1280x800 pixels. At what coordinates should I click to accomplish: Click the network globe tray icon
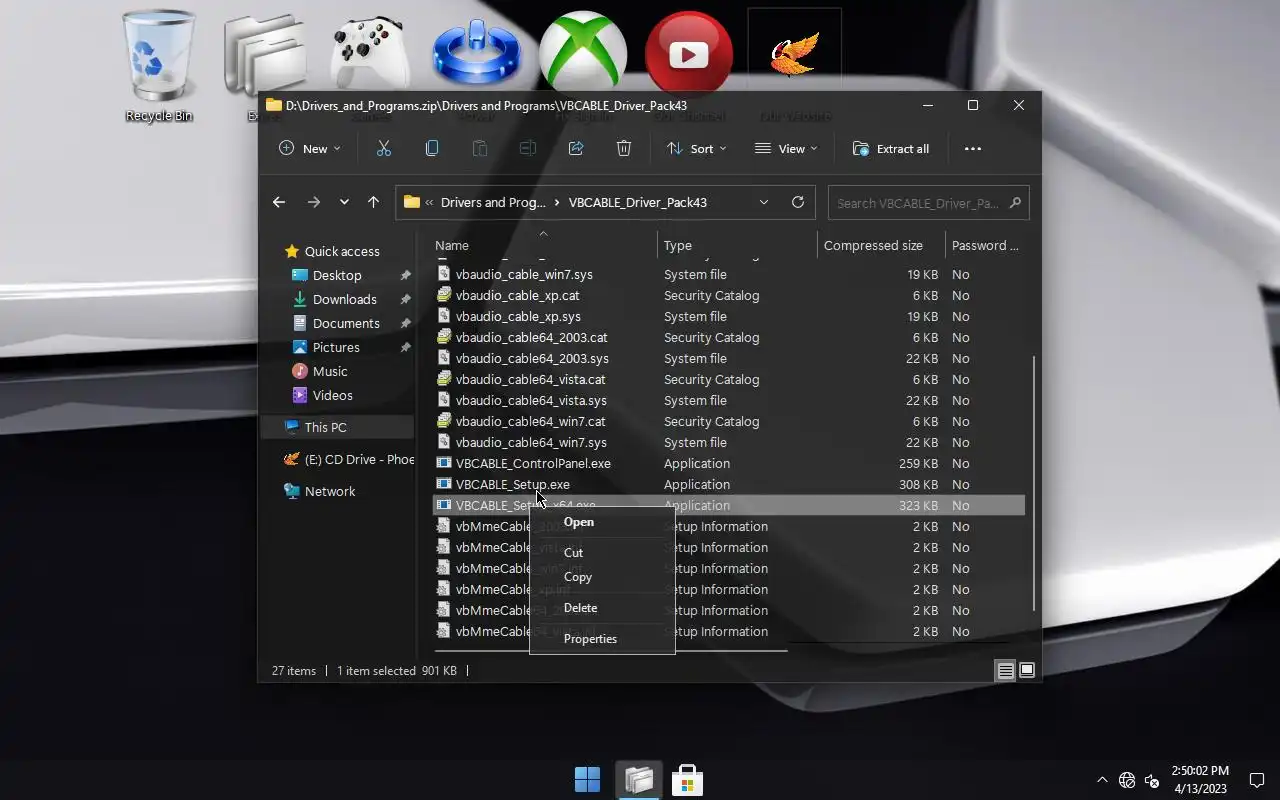pyautogui.click(x=1127, y=780)
